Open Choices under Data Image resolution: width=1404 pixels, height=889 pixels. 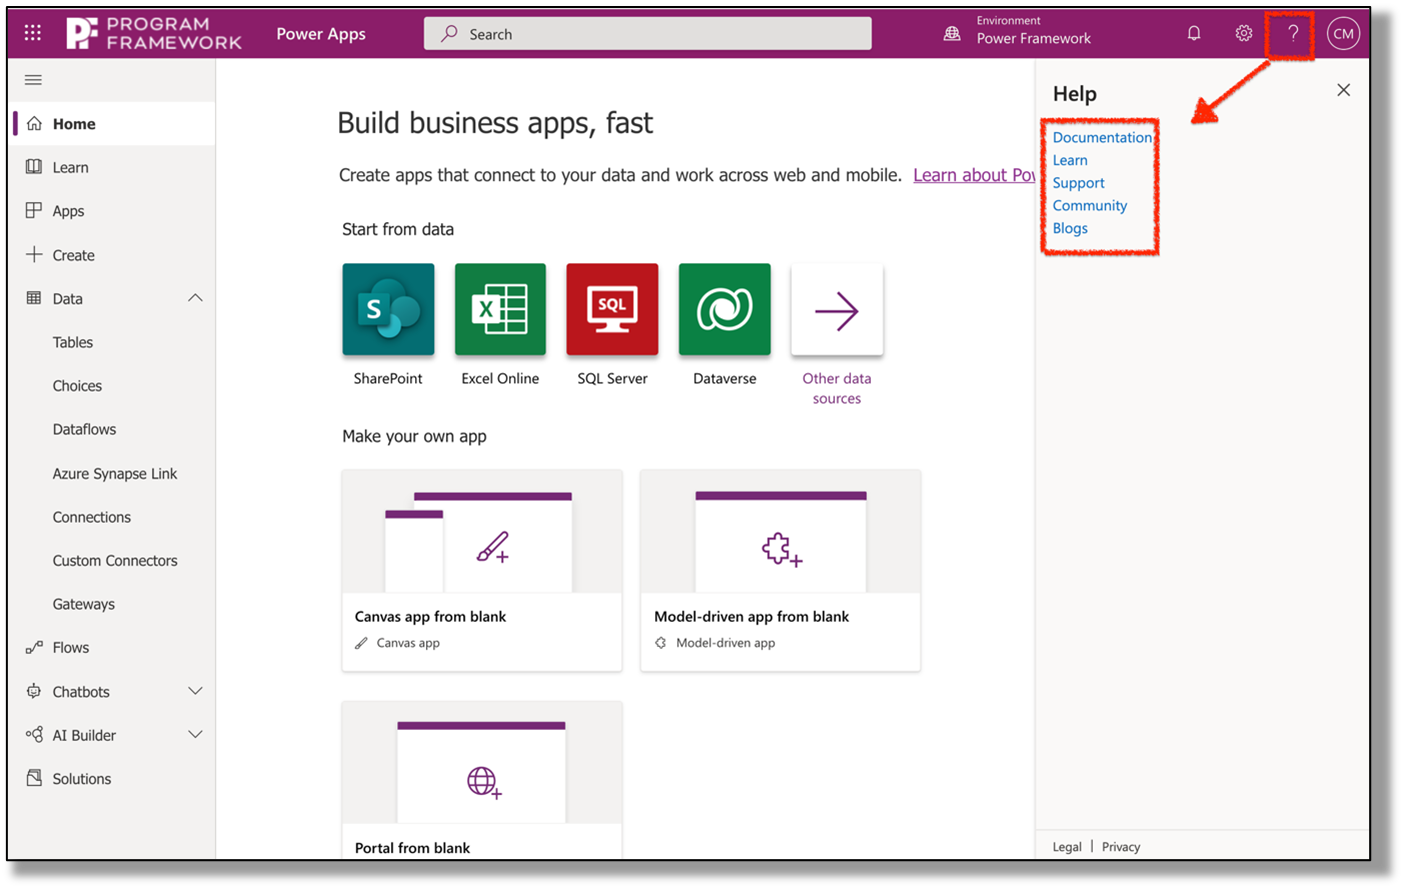tap(77, 385)
